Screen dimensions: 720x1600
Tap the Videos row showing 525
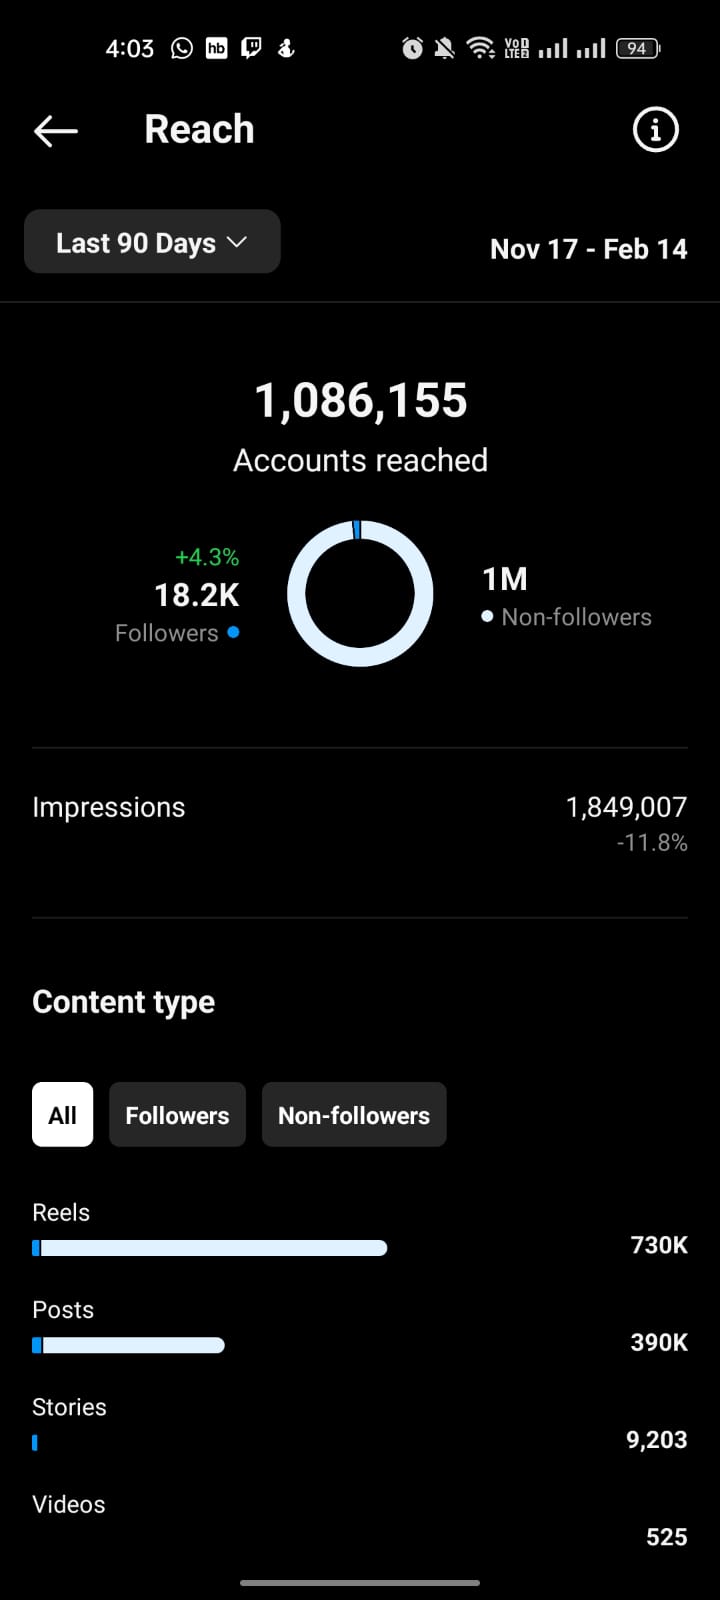coord(360,1520)
